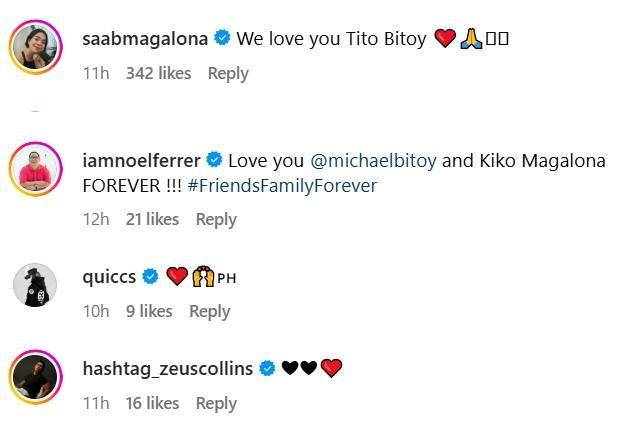Click saabmagalona's verified badge icon

point(223,39)
